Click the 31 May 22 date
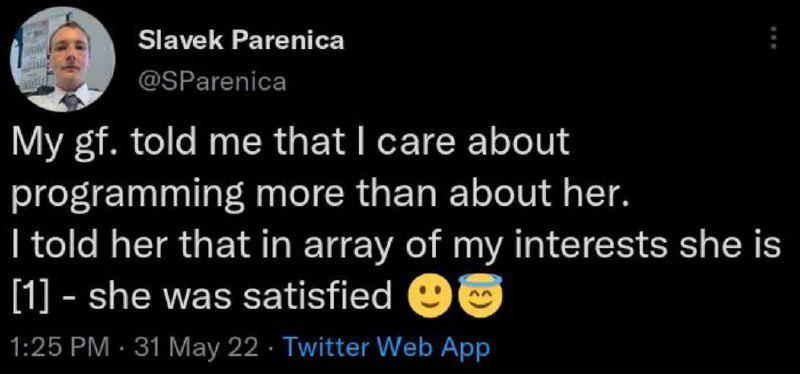 194,348
